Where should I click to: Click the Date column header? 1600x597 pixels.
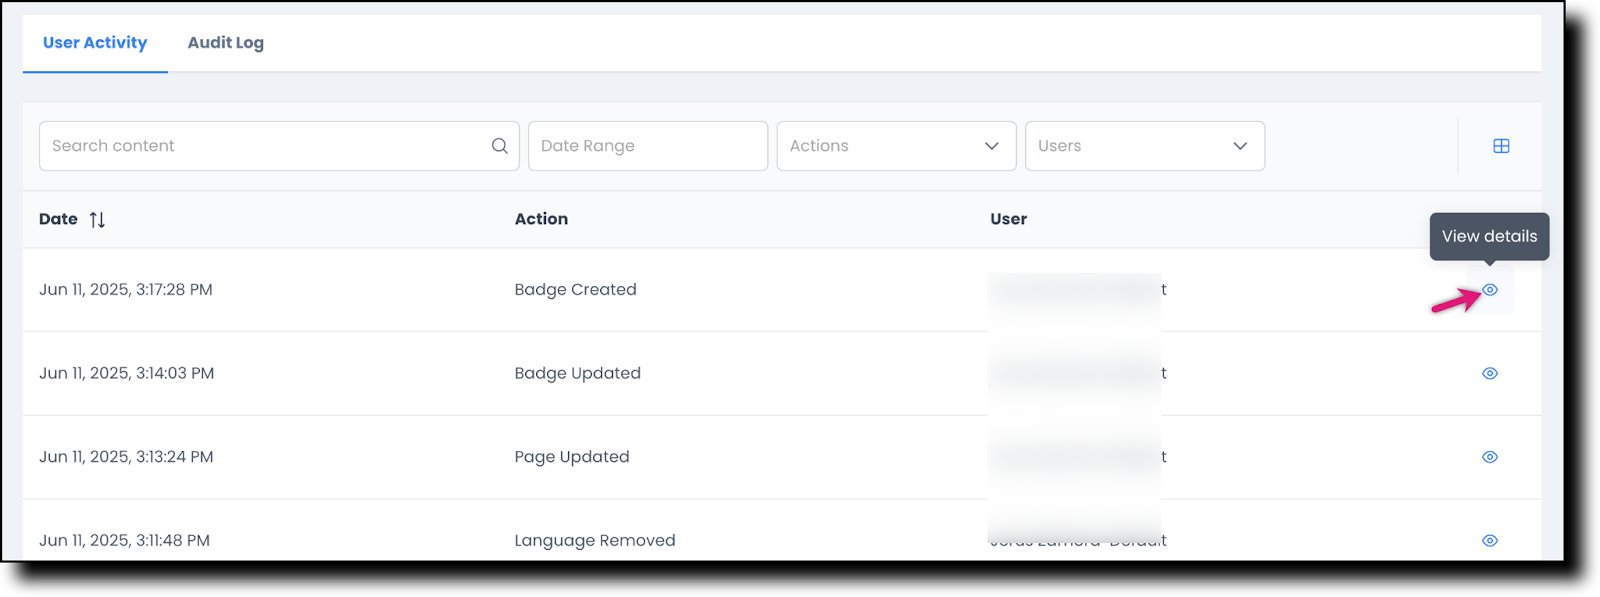point(58,219)
